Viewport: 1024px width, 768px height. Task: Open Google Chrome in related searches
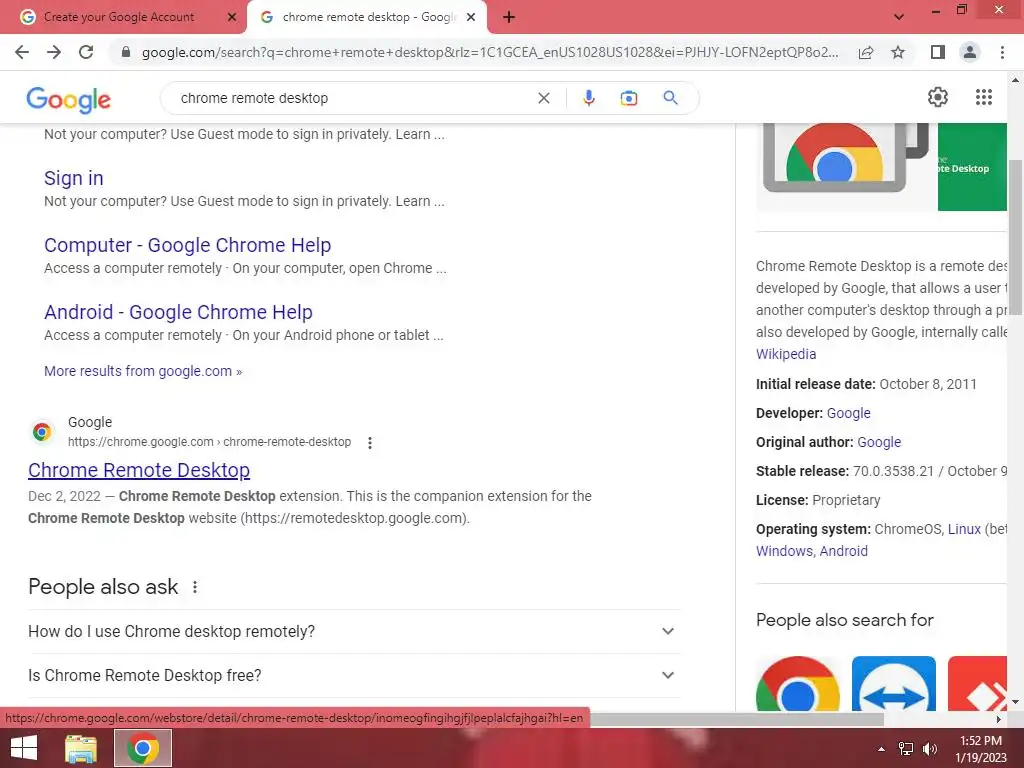pyautogui.click(x=797, y=683)
